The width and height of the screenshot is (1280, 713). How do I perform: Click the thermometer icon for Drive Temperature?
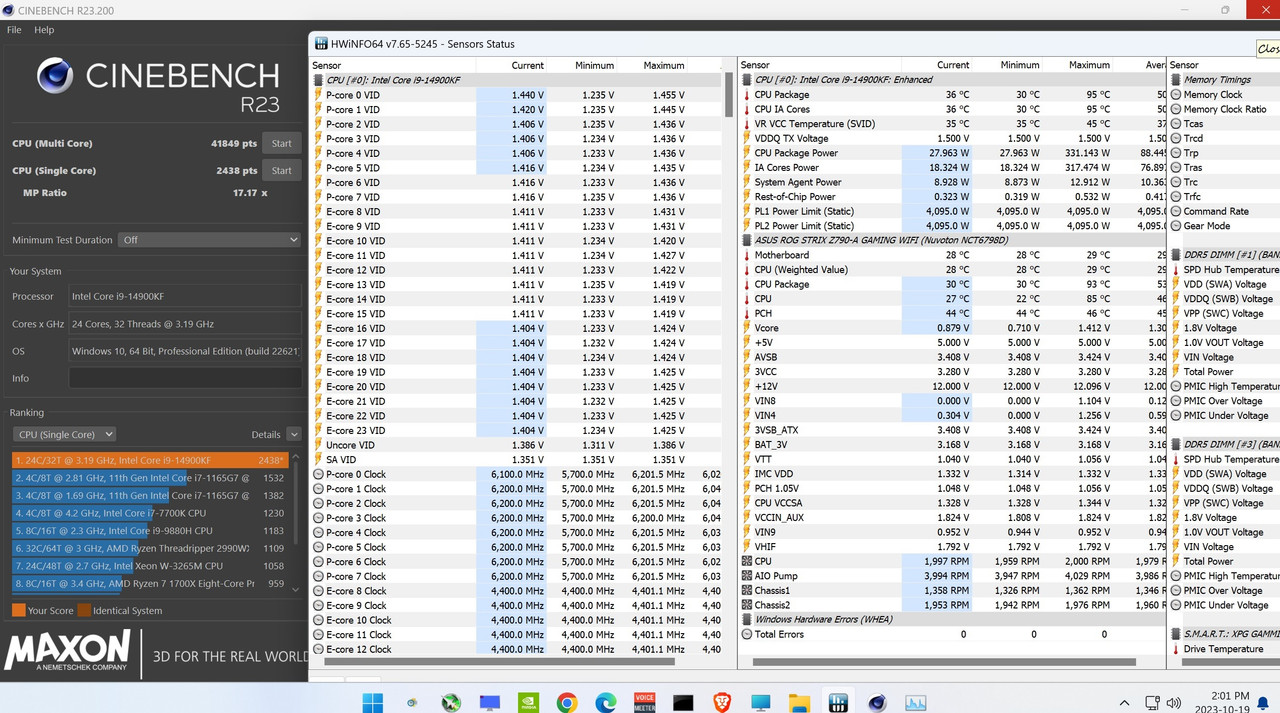[x=1175, y=649]
